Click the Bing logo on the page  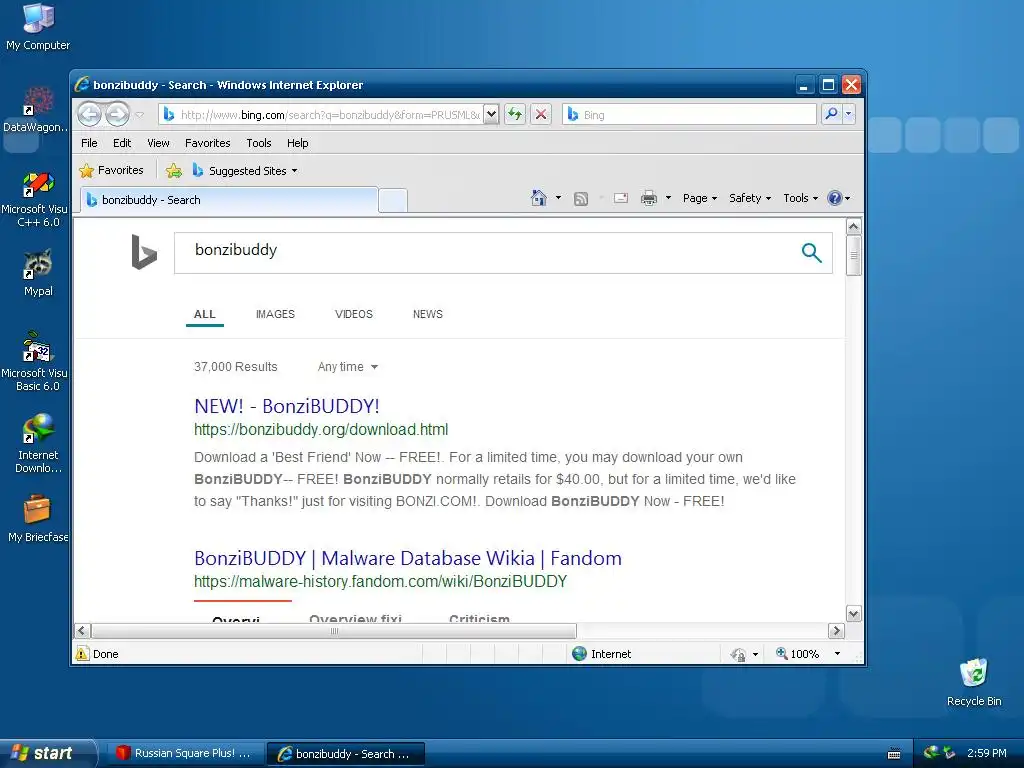pos(144,251)
